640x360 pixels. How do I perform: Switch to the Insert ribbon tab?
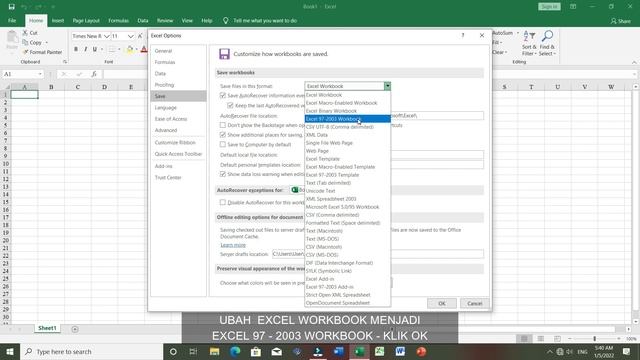coord(58,20)
